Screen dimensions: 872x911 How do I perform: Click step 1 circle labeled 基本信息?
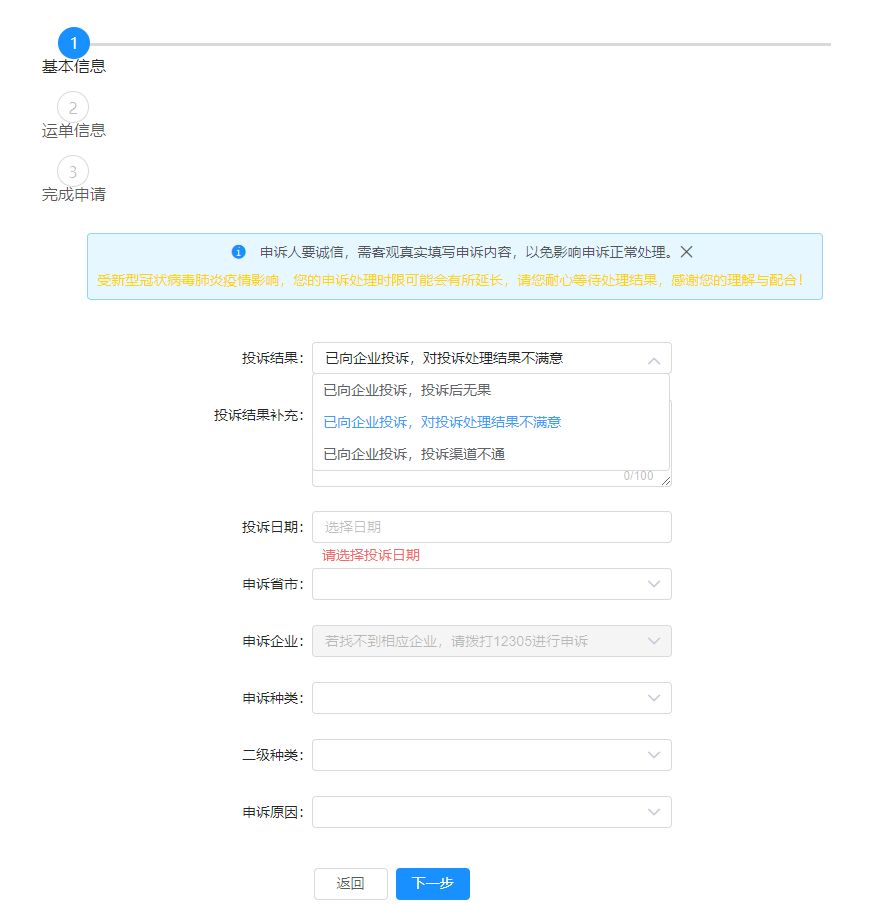click(72, 43)
